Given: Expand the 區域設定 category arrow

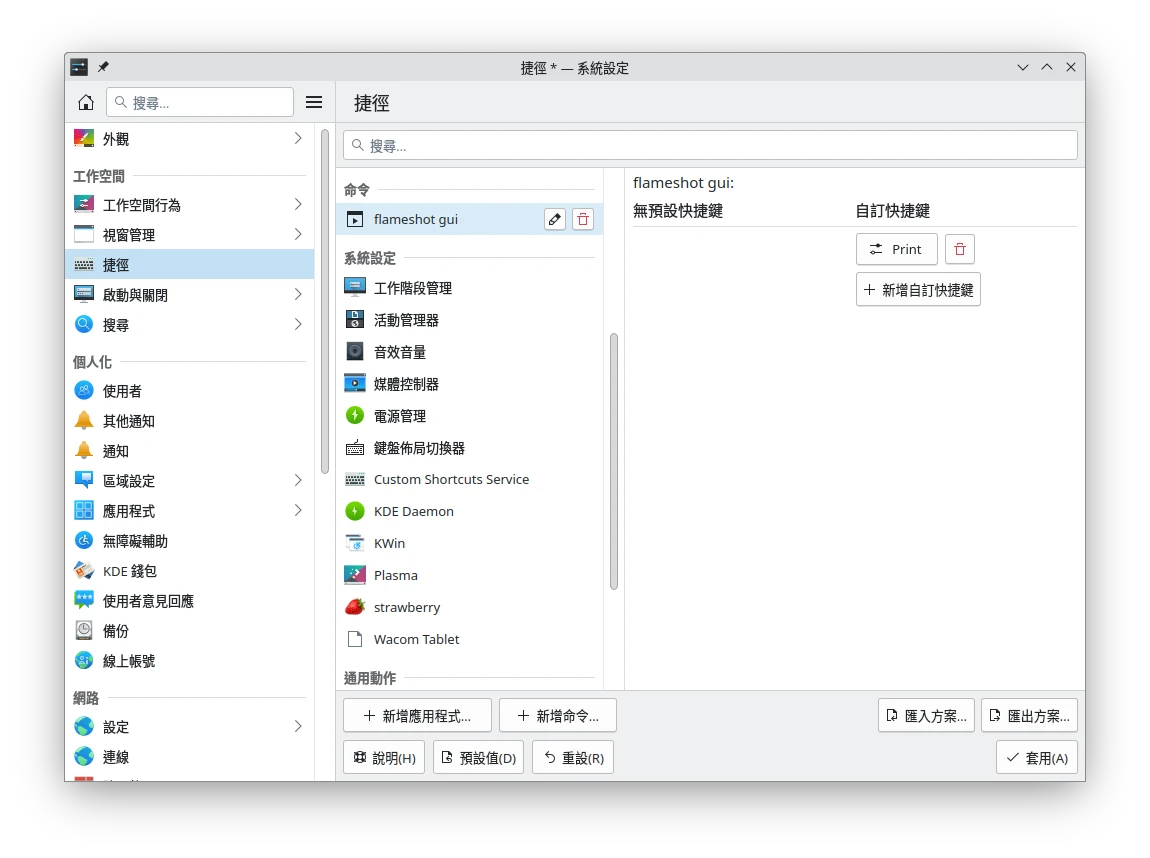Looking at the screenshot, I should pos(298,481).
